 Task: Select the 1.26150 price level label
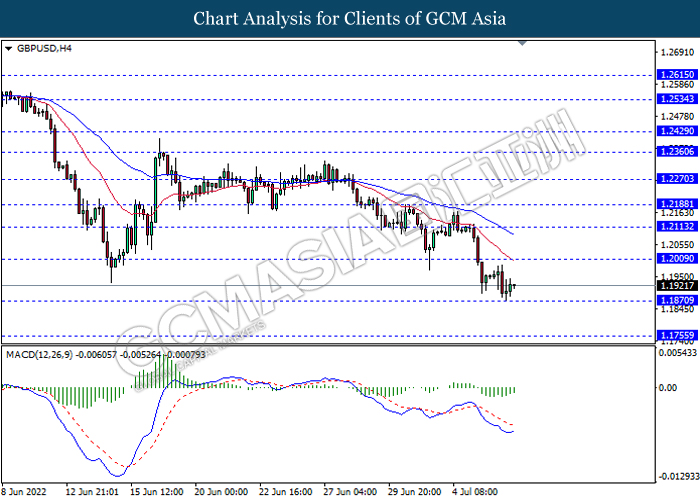tap(678, 75)
